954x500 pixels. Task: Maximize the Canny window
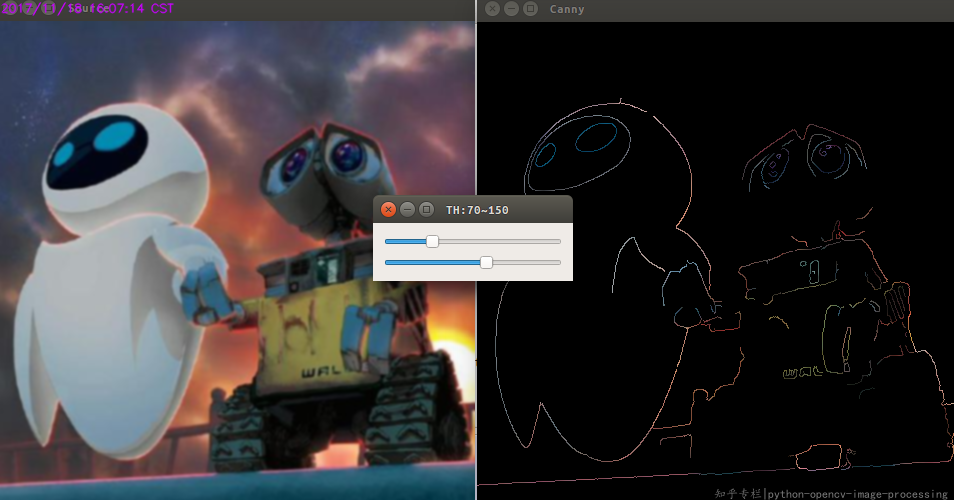pos(531,9)
